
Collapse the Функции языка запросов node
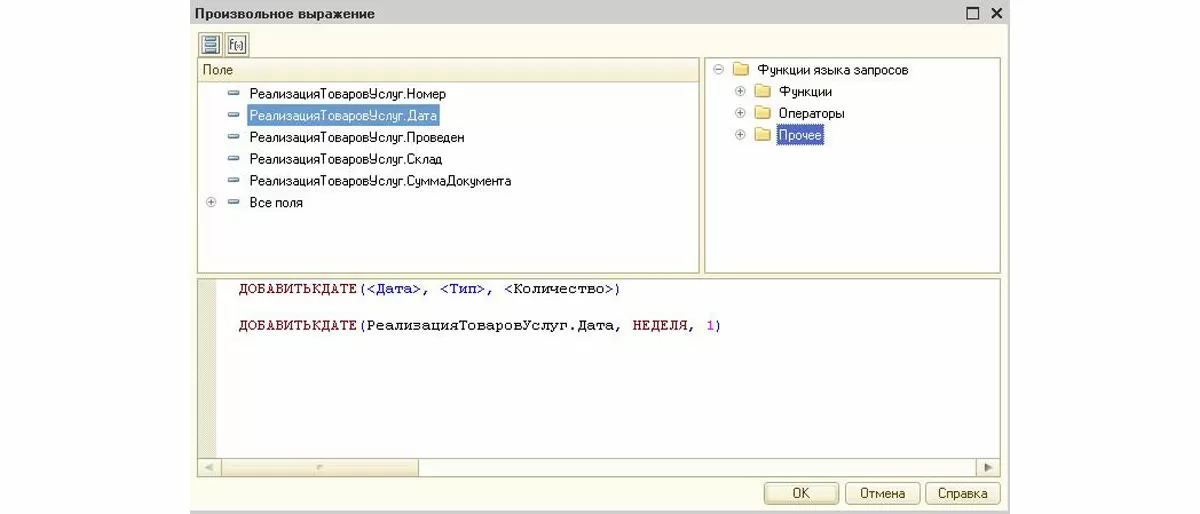tap(718, 70)
